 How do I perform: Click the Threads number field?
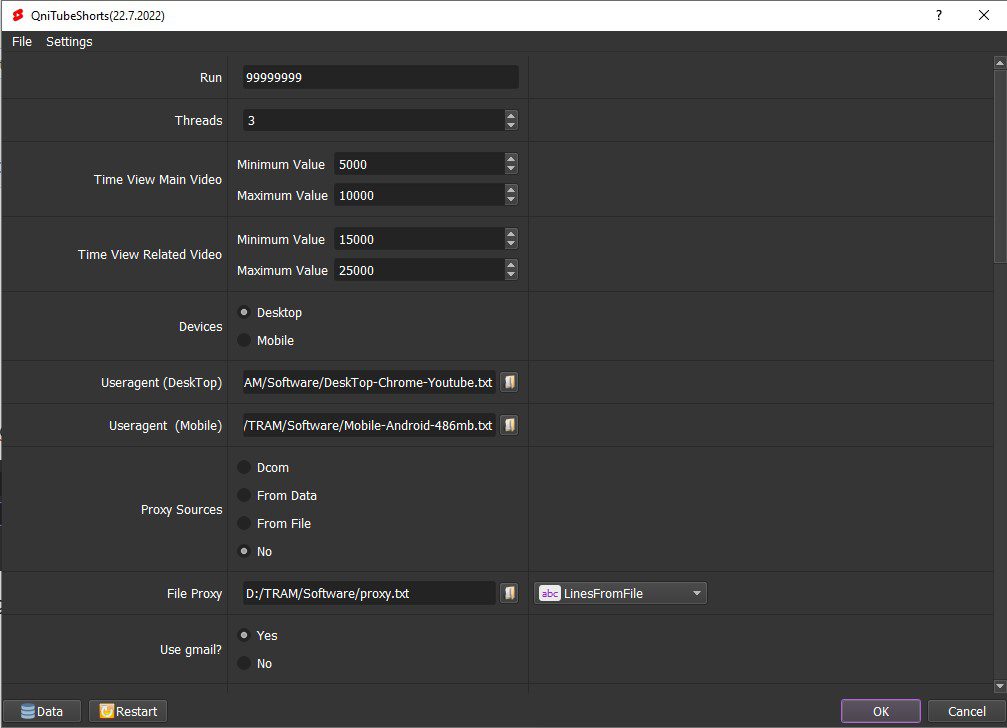pos(374,121)
